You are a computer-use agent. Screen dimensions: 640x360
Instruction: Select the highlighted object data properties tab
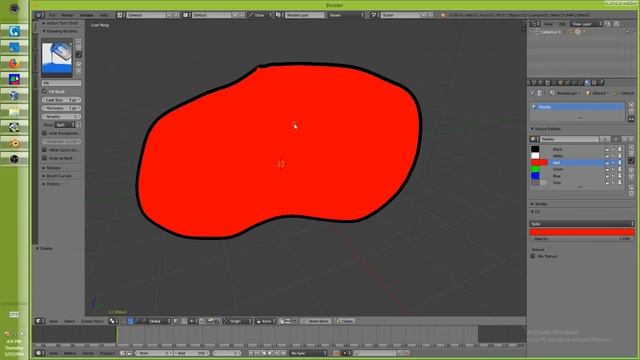(587, 83)
